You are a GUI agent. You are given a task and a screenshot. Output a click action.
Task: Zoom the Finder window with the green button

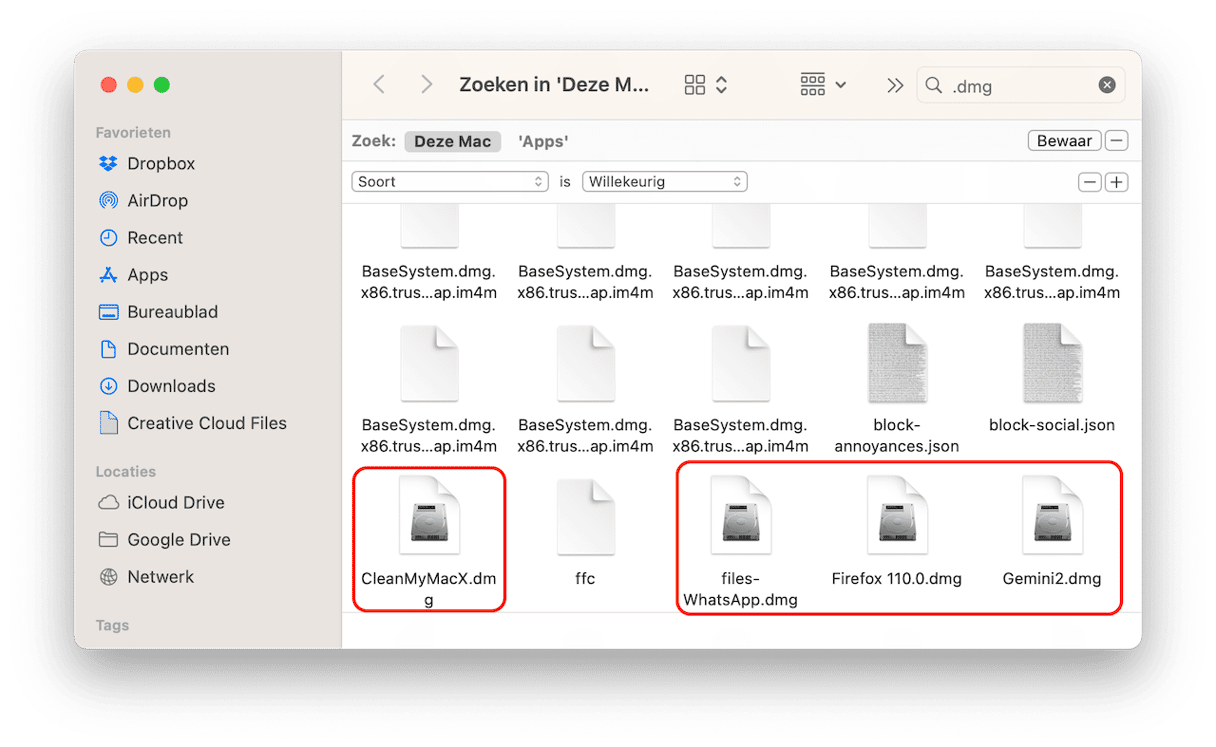(161, 85)
